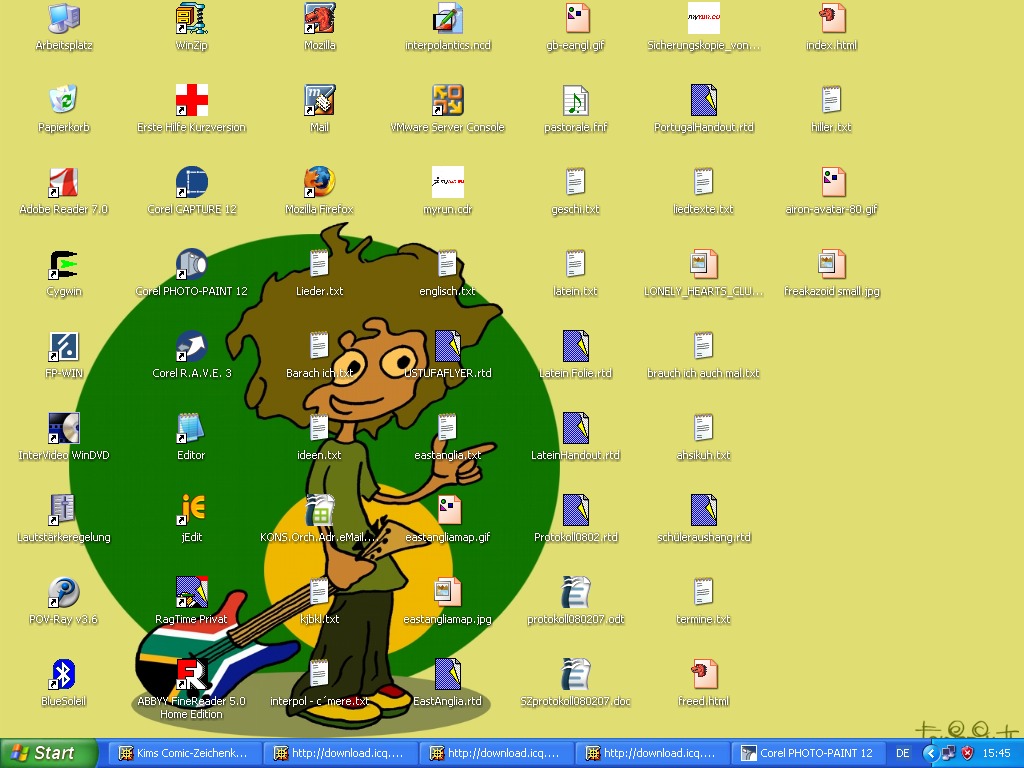The image size is (1024, 768).
Task: Select the BlueSoleil Bluetooth icon
Action: coord(63,675)
